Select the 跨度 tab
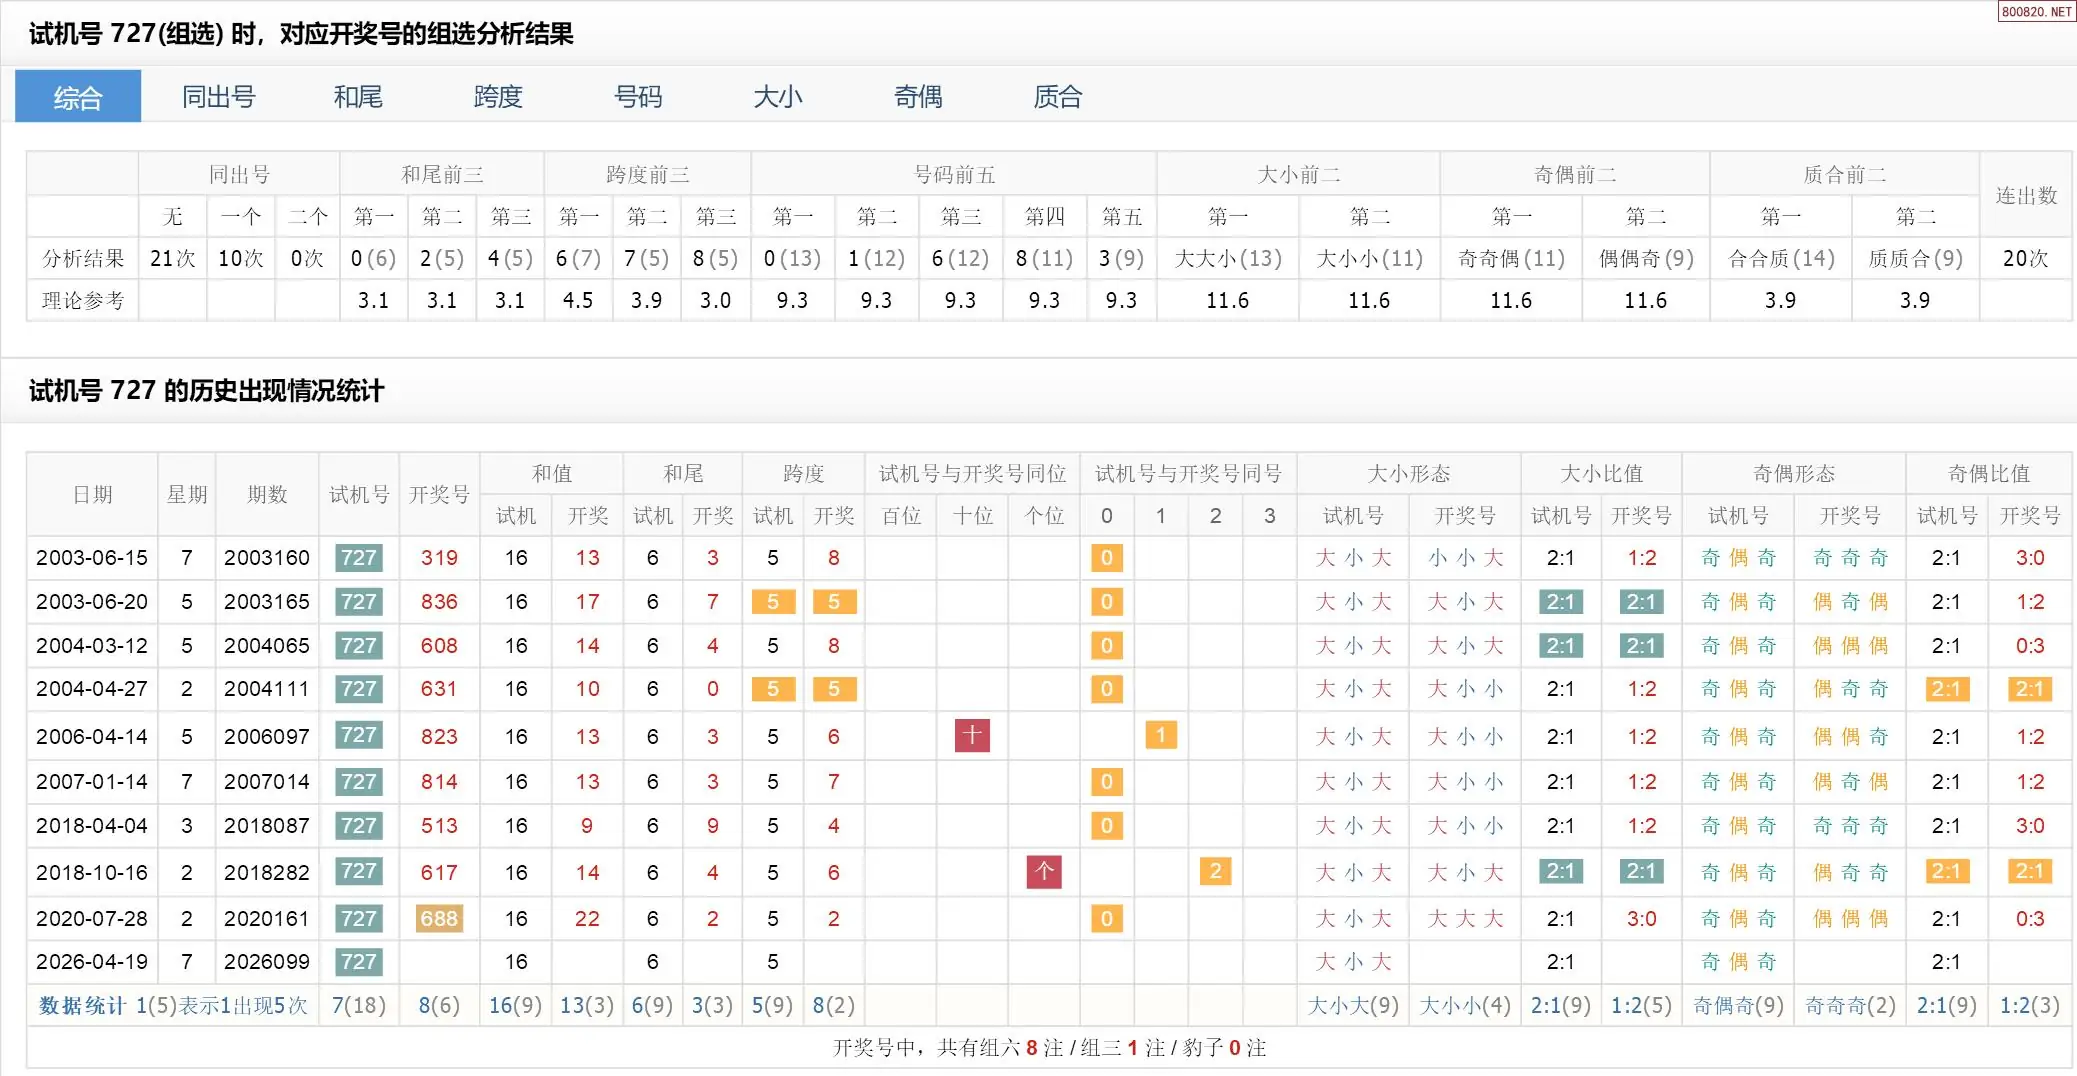The image size is (2077, 1076). [498, 97]
